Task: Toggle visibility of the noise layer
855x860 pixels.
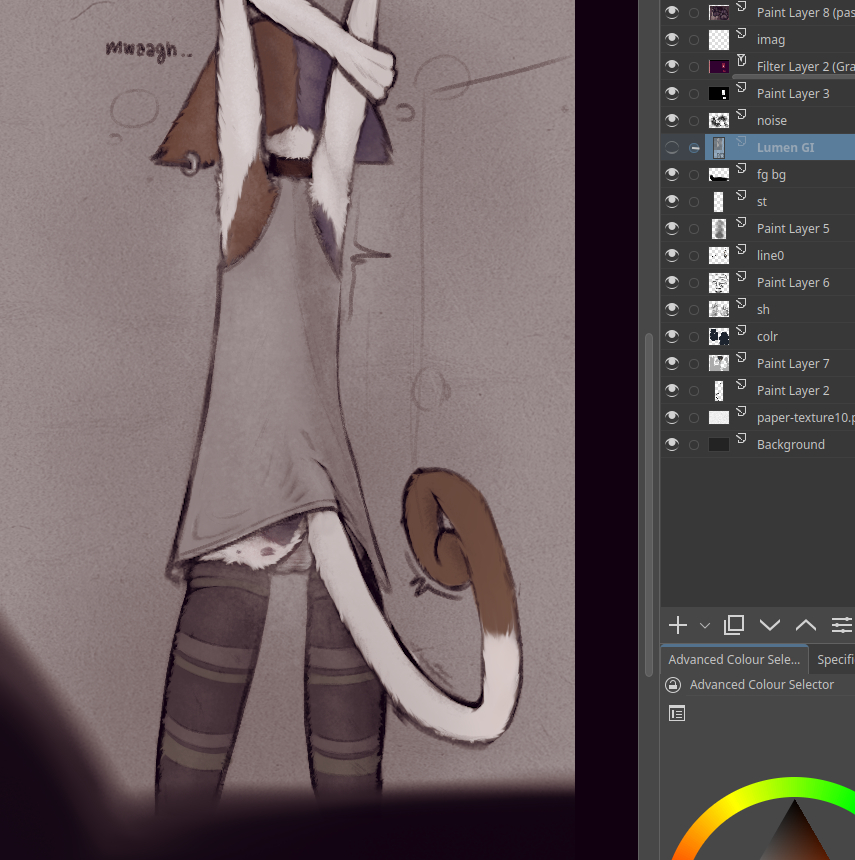Action: pyautogui.click(x=671, y=120)
